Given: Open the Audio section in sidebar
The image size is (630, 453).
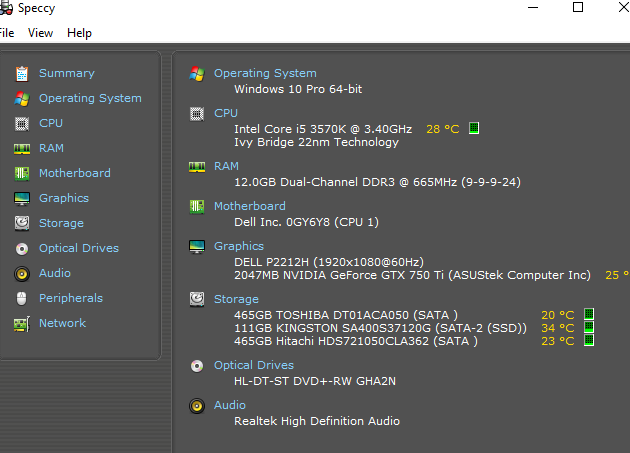Looking at the screenshot, I should (x=55, y=273).
